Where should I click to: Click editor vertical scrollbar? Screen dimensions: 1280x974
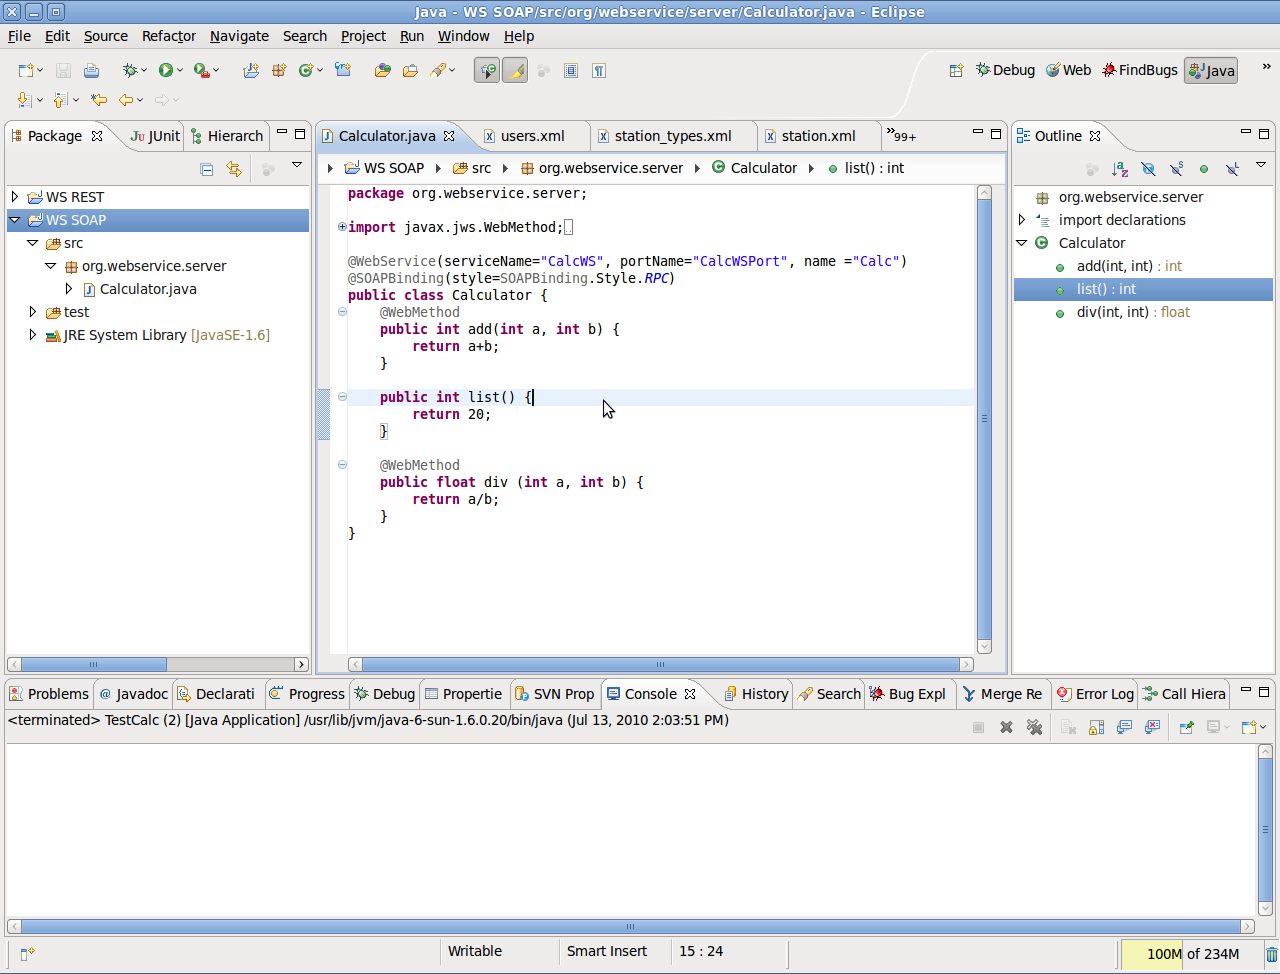984,419
